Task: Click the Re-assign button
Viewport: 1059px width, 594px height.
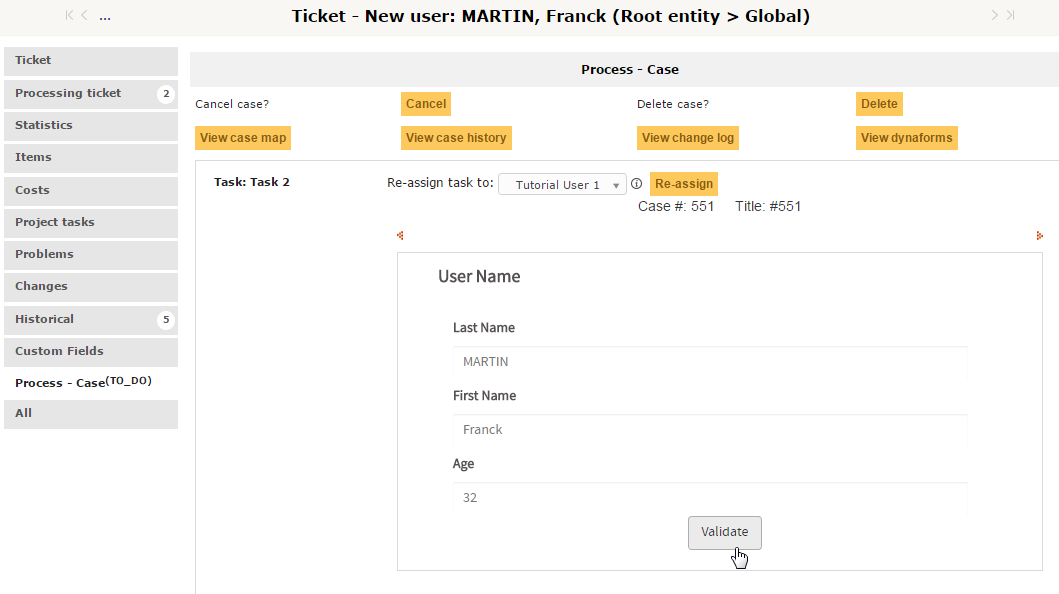Action: coord(684,184)
